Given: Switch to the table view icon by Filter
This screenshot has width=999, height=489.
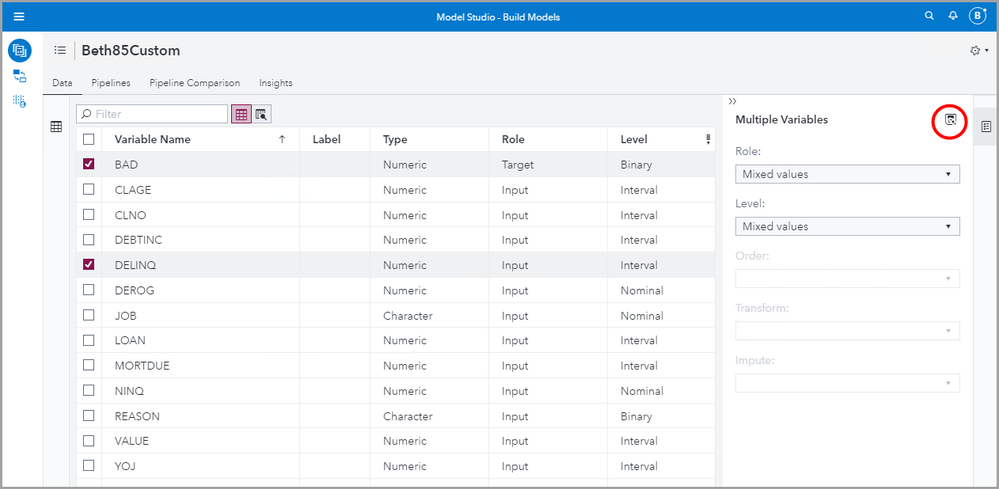Looking at the screenshot, I should [x=241, y=115].
